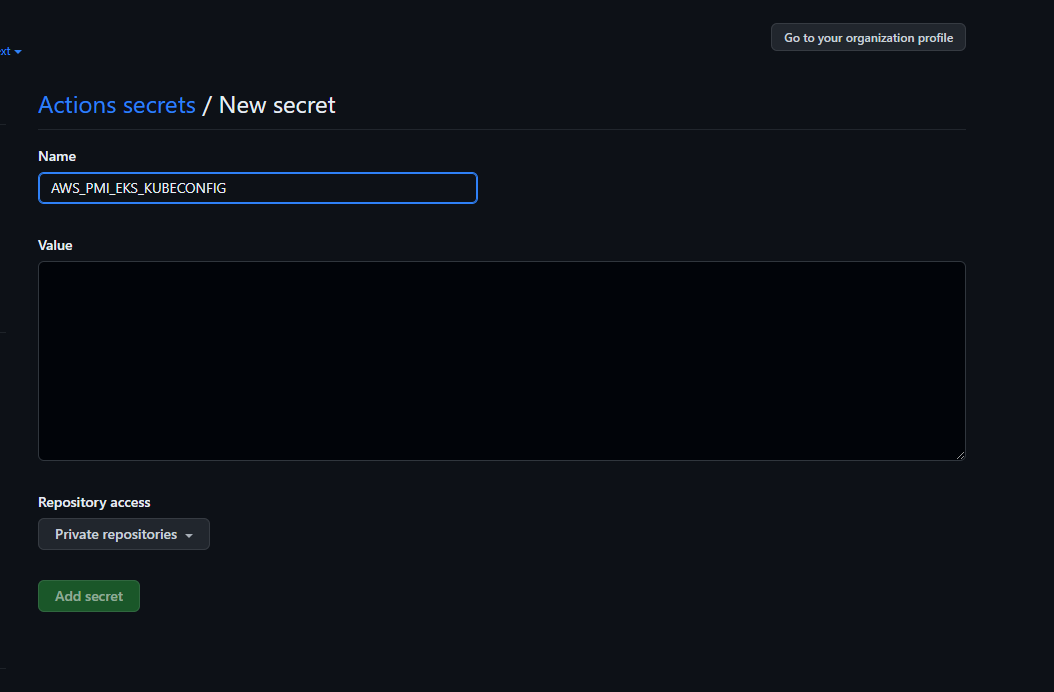
Task: Click the slash separator in the breadcrumb
Action: (207, 105)
